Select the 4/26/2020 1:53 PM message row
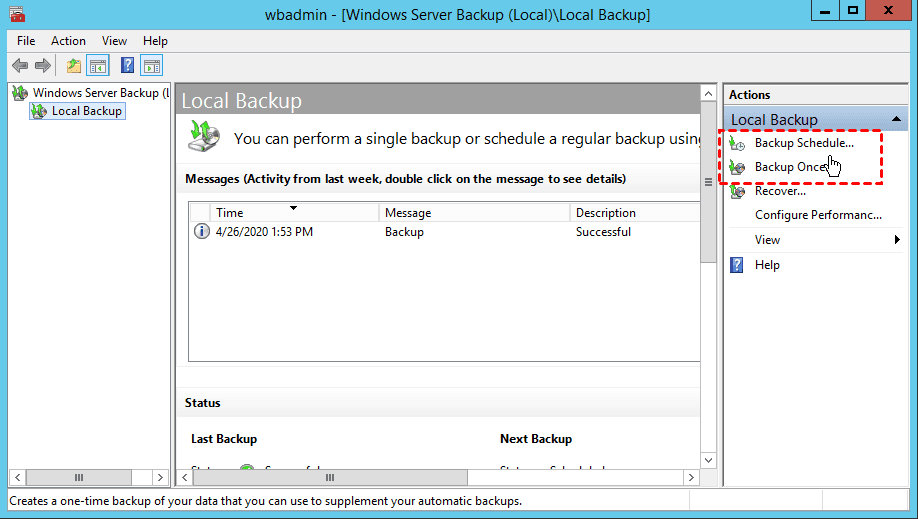Screen dimensions: 918x519 pos(445,231)
